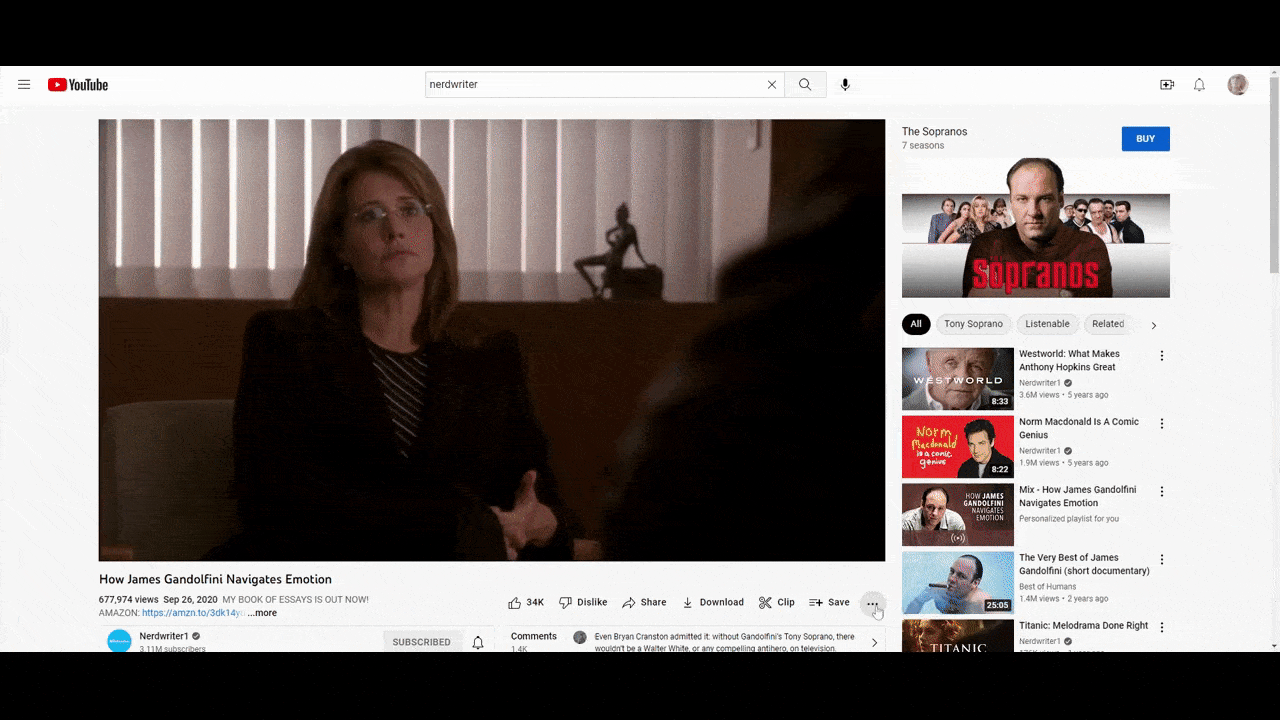Screen dimensions: 1280x720
Task: Open the hamburger guide menu
Action: [24, 85]
